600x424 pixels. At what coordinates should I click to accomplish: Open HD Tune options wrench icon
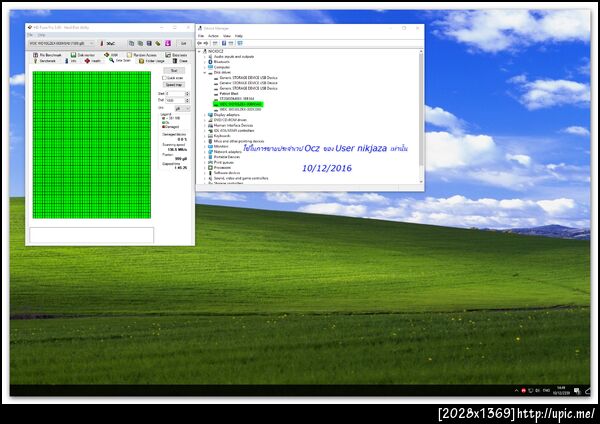[x=158, y=43]
